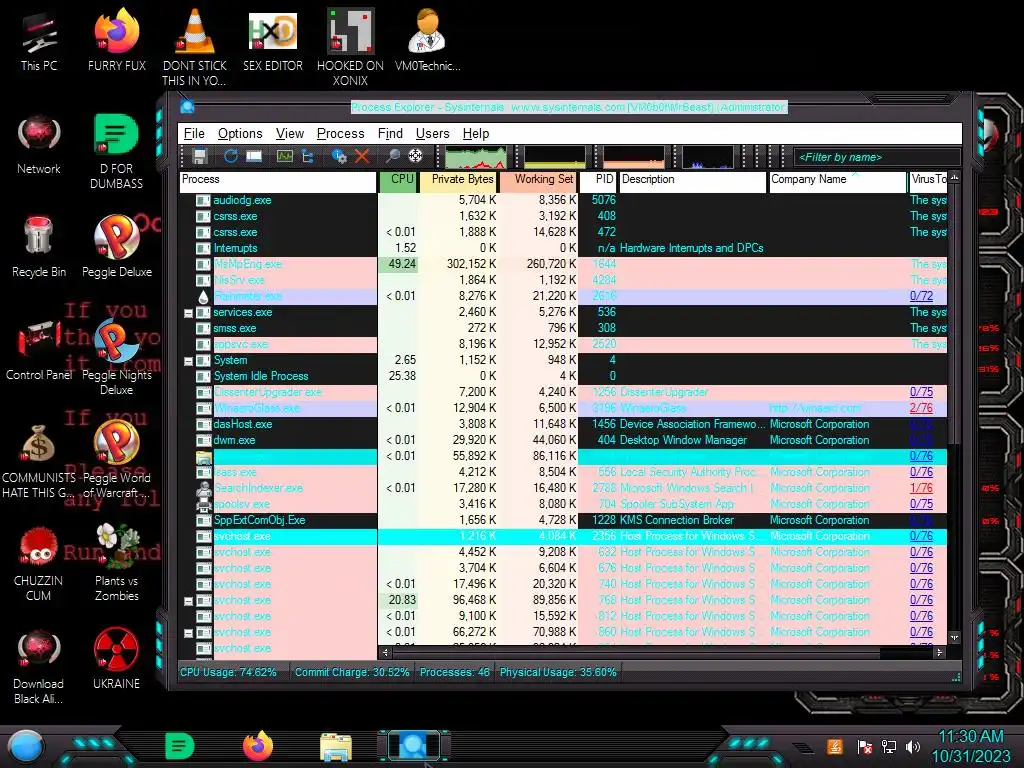Collapse the System tree node
The height and width of the screenshot is (768, 1024).
(188, 361)
